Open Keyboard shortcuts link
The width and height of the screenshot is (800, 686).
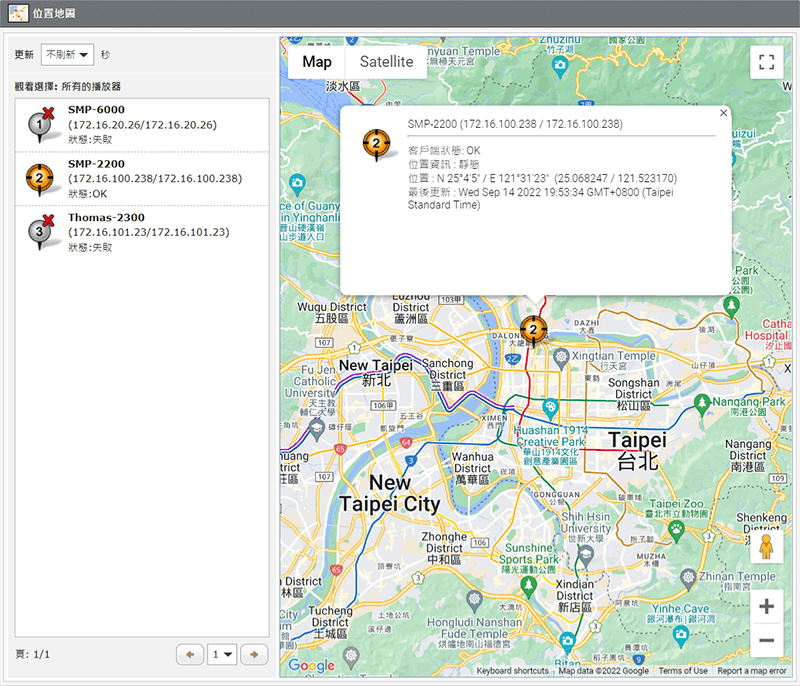512,671
